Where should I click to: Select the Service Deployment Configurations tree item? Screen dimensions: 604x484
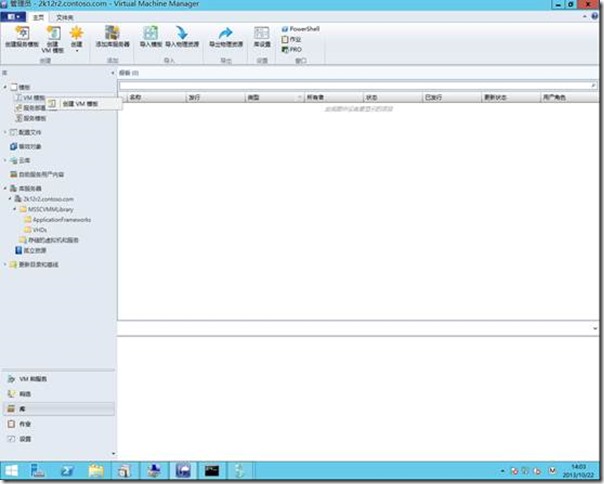[30, 108]
